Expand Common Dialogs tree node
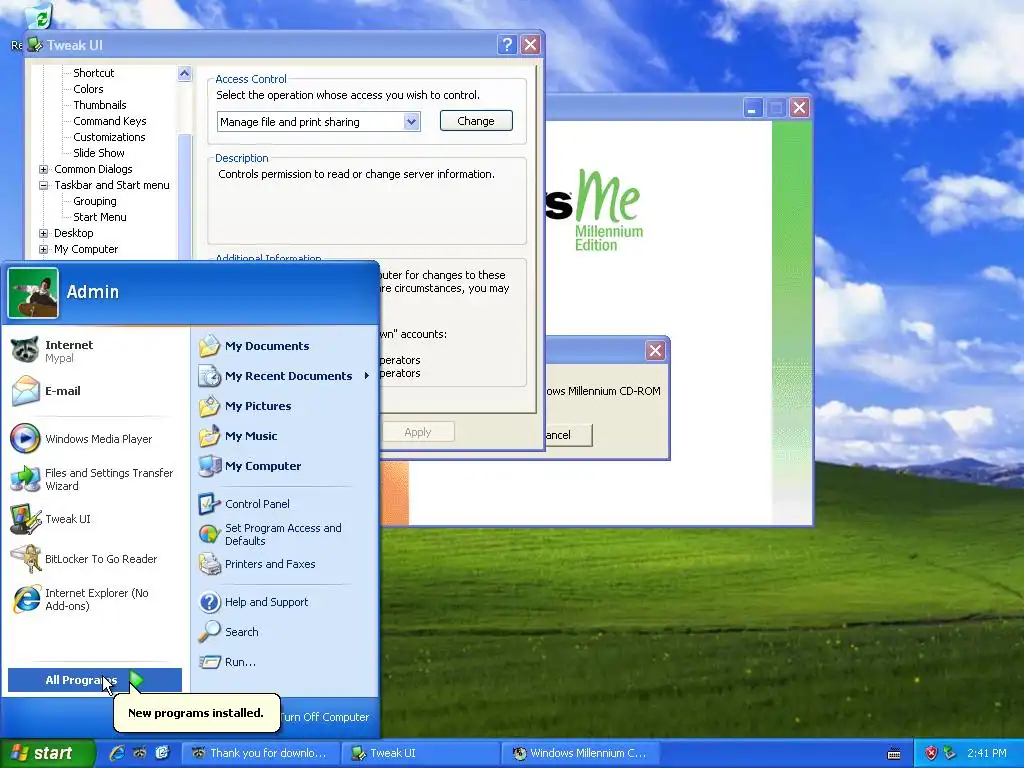The width and height of the screenshot is (1024, 768). (44, 169)
